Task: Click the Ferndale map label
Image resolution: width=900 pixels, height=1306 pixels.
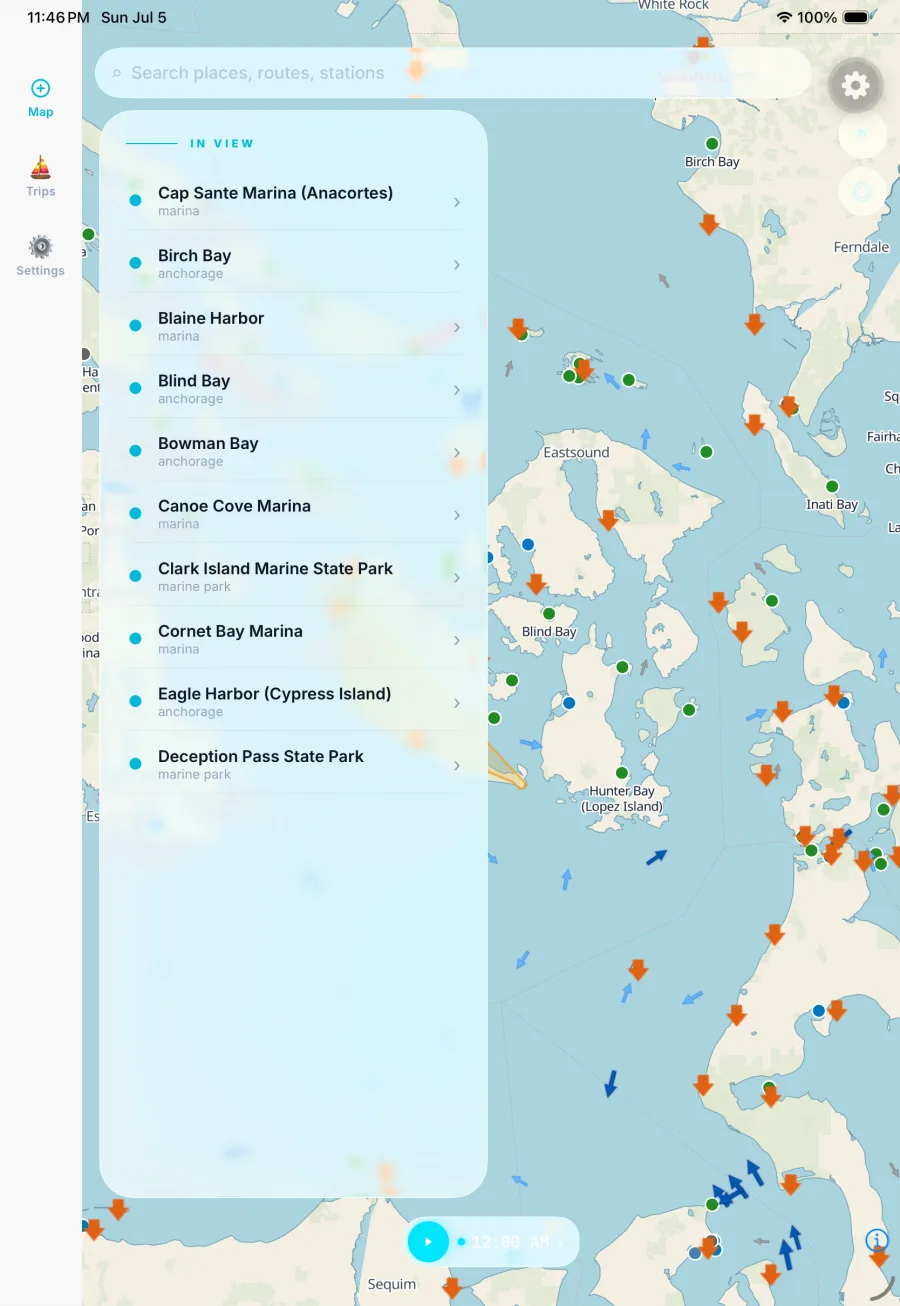Action: 861,247
